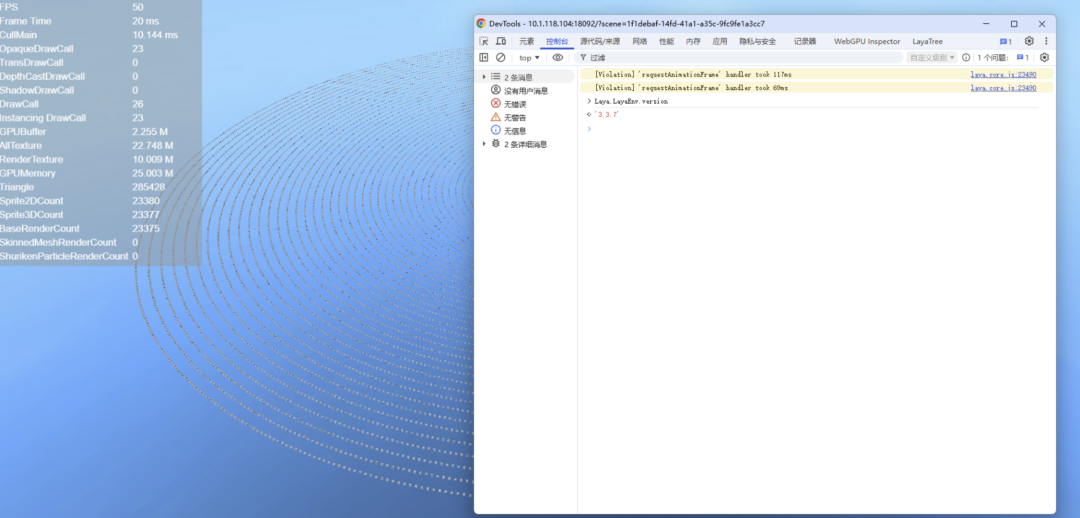Click the RenderTexture value 10.009 M
The width and height of the screenshot is (1080, 518).
(153, 159)
